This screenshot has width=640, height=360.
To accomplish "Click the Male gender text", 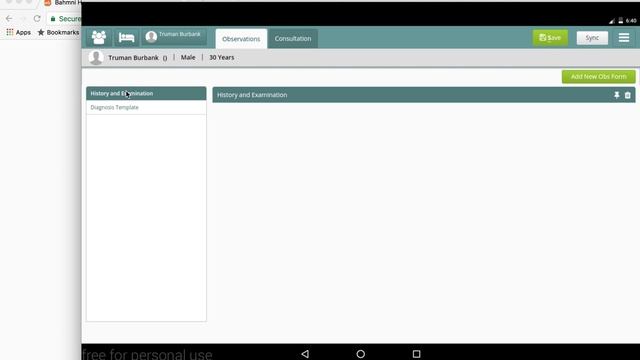I will [x=188, y=58].
